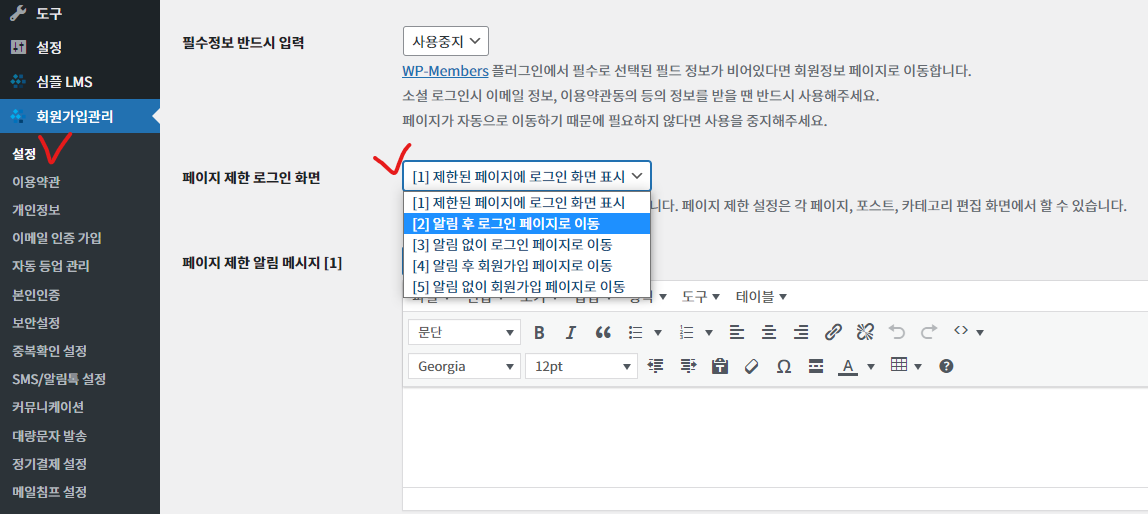
Task: Go to the 본인인증 submenu
Action: (x=36, y=294)
